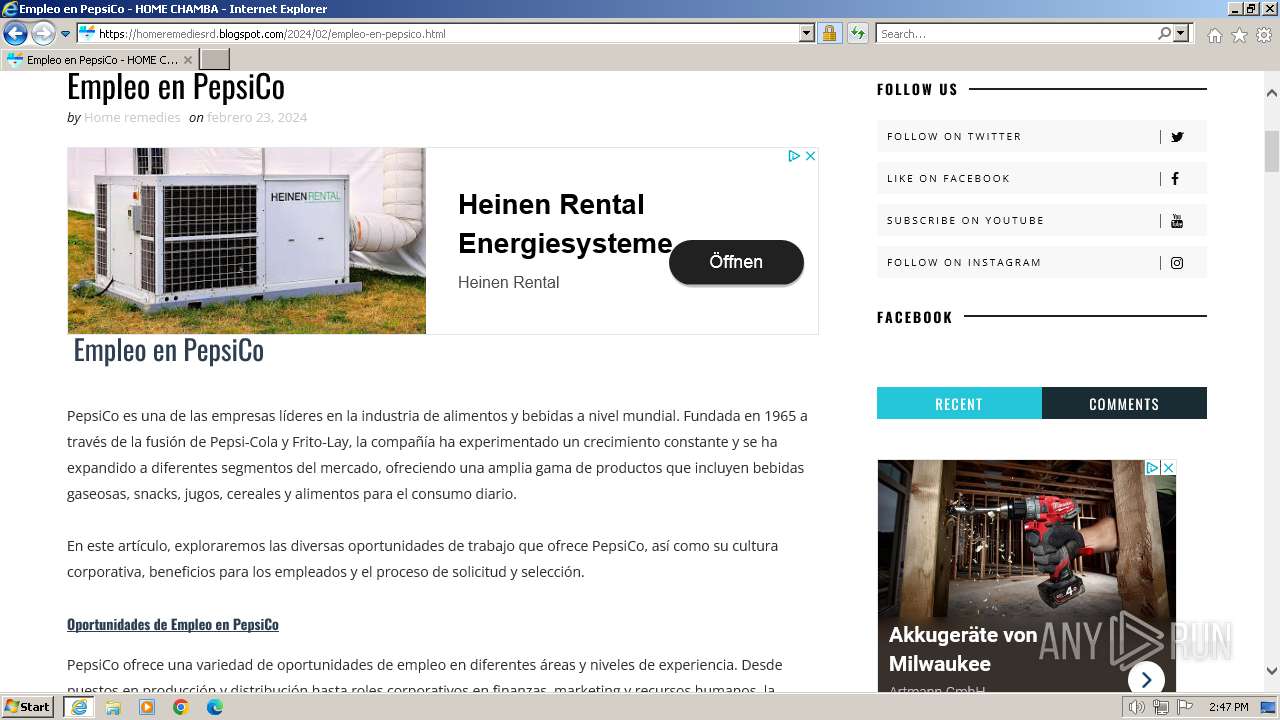Switch to the Recent tab
Image resolution: width=1280 pixels, height=720 pixels.
tap(959, 403)
